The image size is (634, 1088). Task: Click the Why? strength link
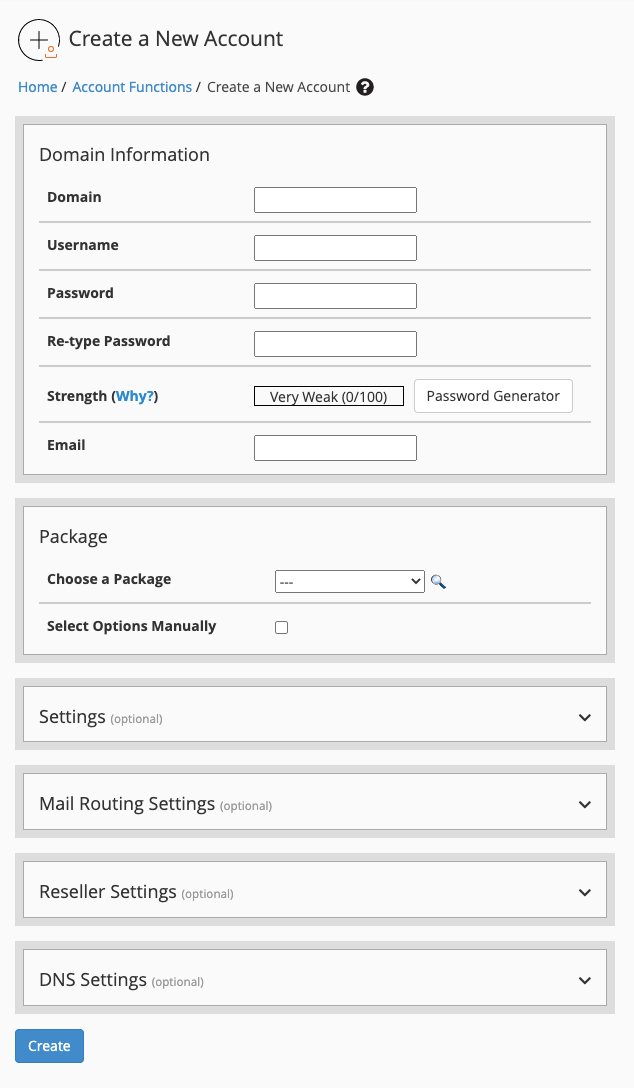pos(135,396)
